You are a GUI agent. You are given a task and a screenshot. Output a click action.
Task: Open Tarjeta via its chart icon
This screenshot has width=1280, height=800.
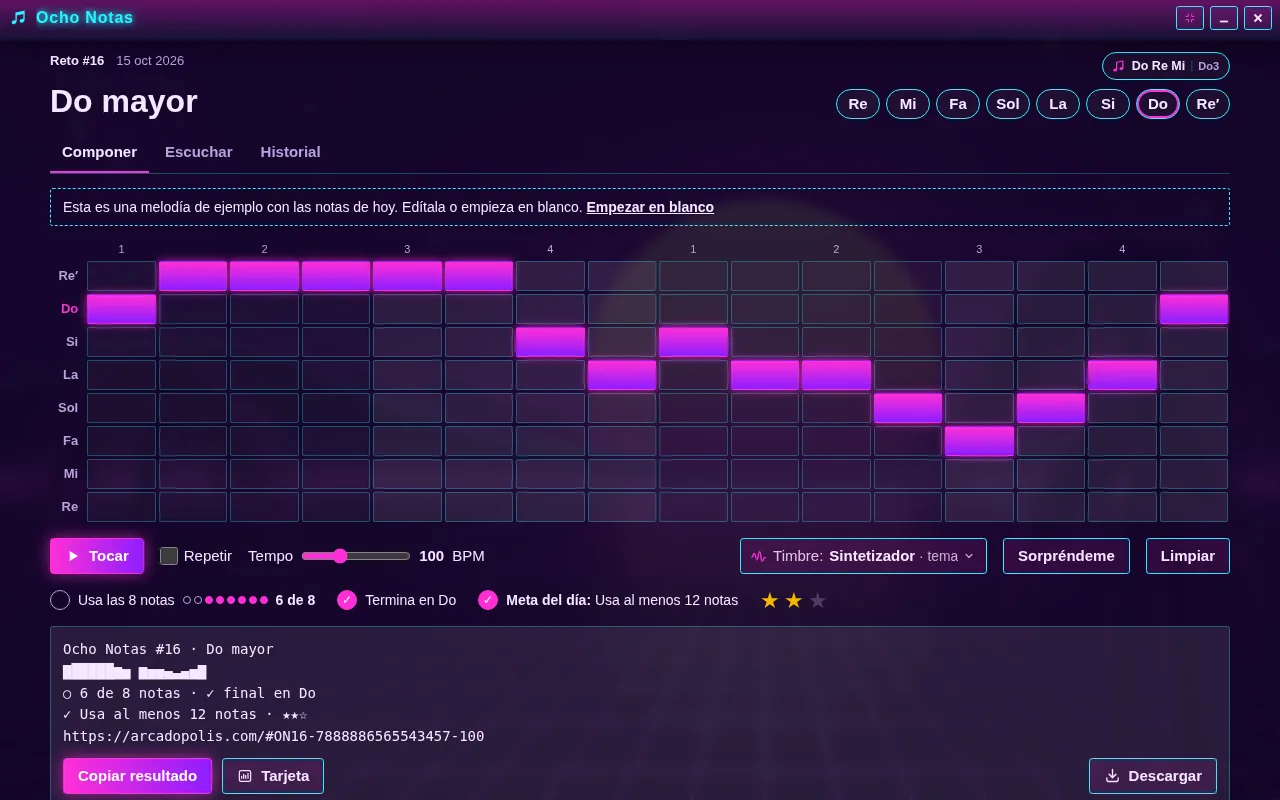(245, 776)
